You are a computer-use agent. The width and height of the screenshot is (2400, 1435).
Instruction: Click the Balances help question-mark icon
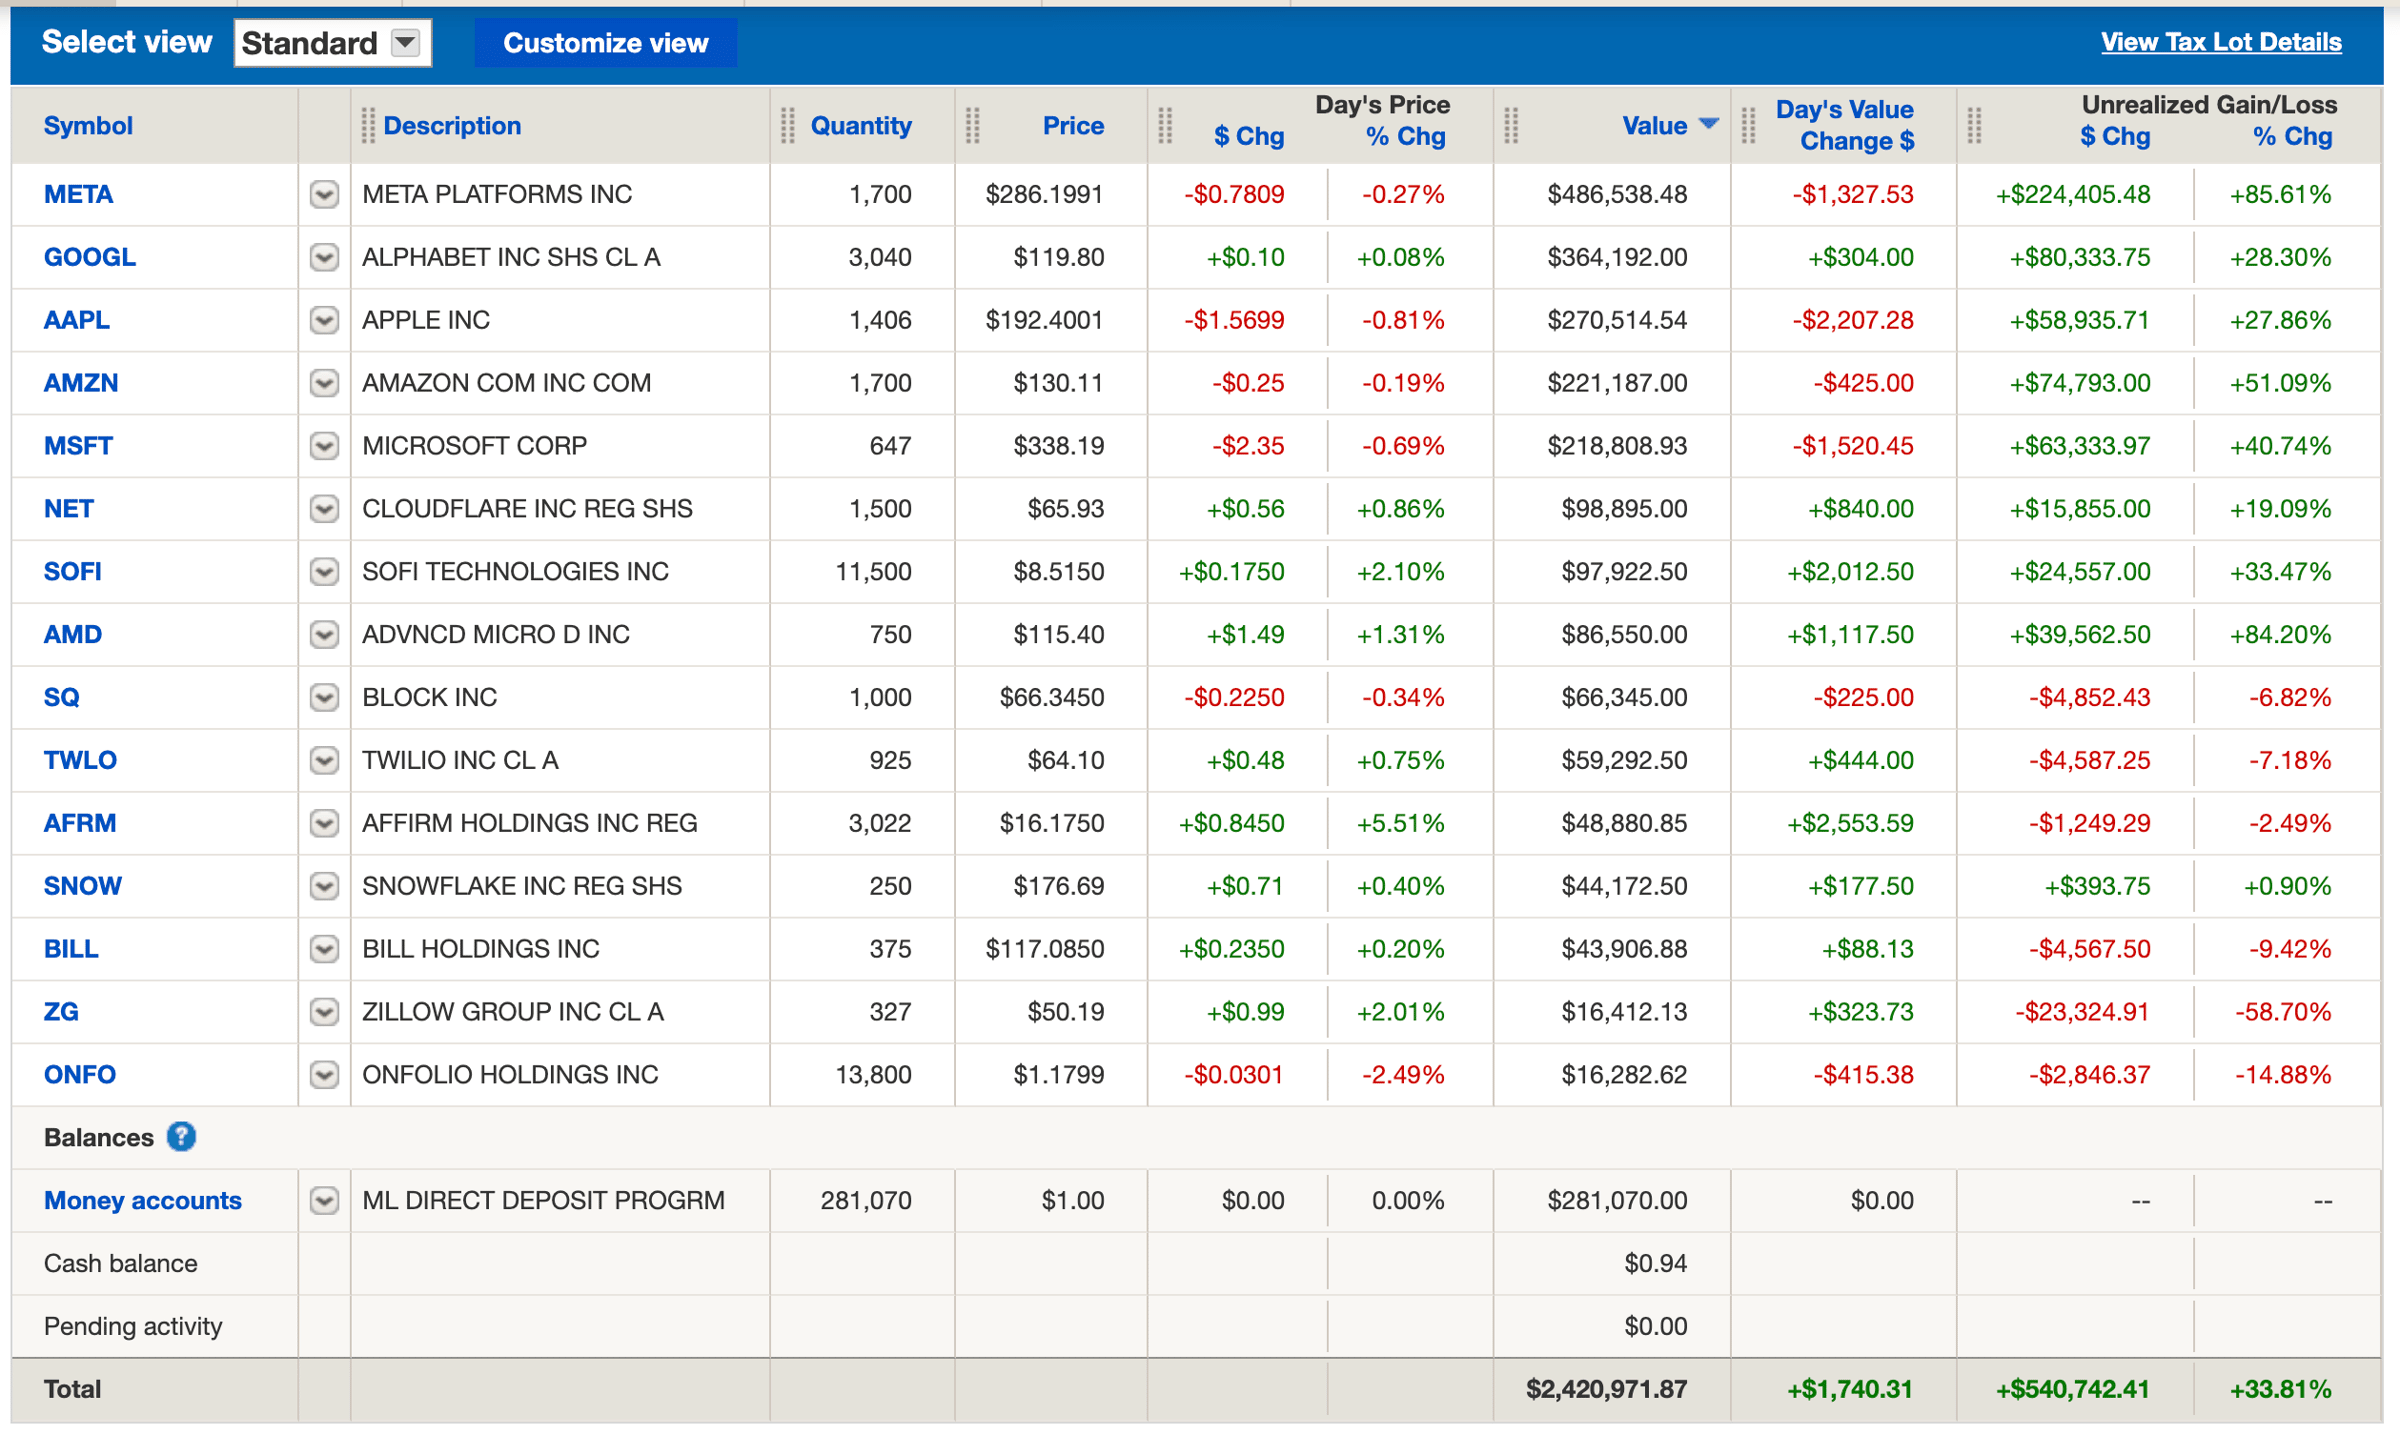coord(181,1137)
